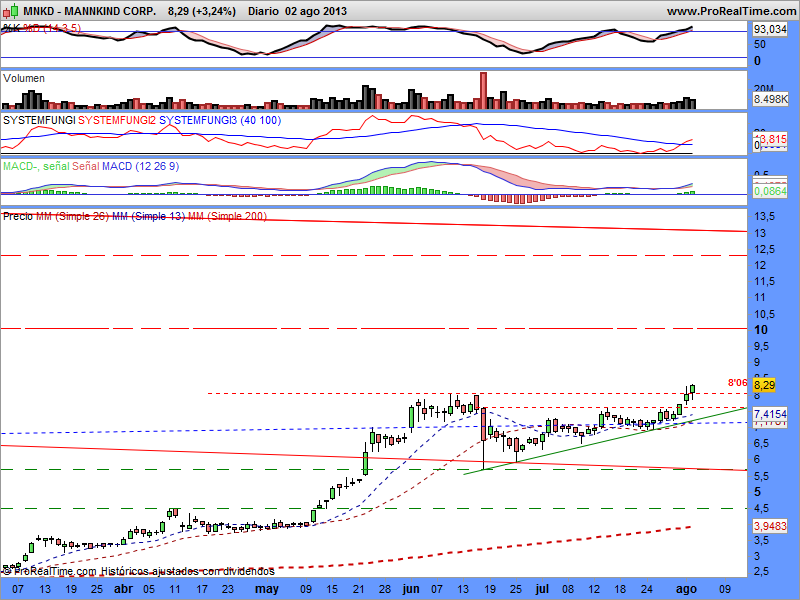Click the red 8'06 resistance annotation
Screen dimensions: 800x600
tap(737, 383)
